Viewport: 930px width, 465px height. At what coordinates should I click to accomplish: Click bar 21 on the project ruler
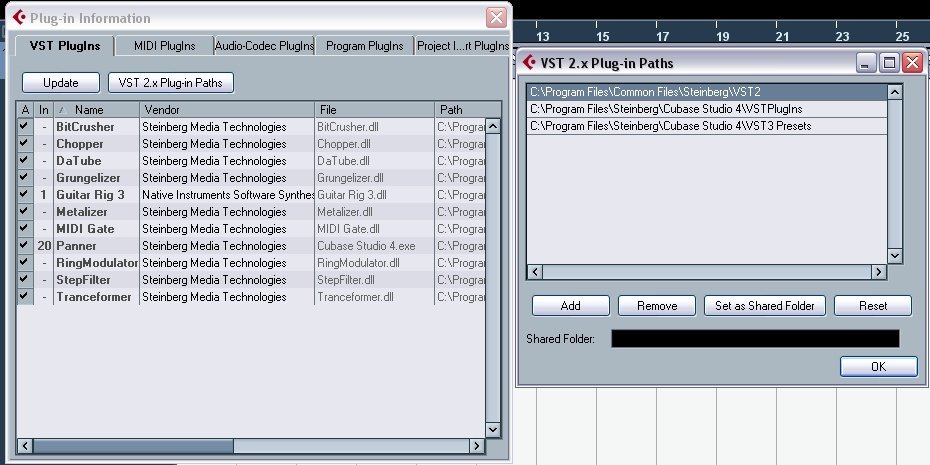click(782, 36)
